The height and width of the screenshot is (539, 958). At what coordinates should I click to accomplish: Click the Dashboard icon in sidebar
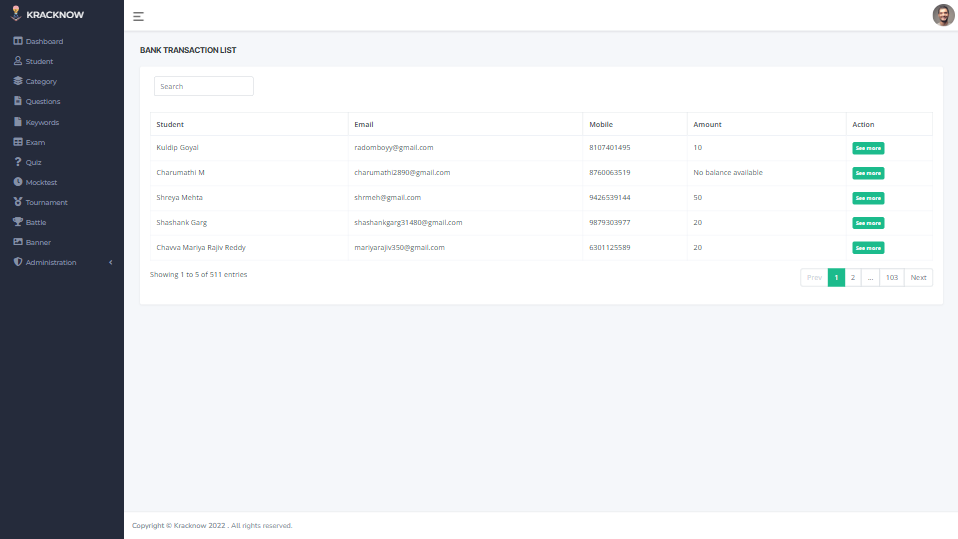point(18,41)
